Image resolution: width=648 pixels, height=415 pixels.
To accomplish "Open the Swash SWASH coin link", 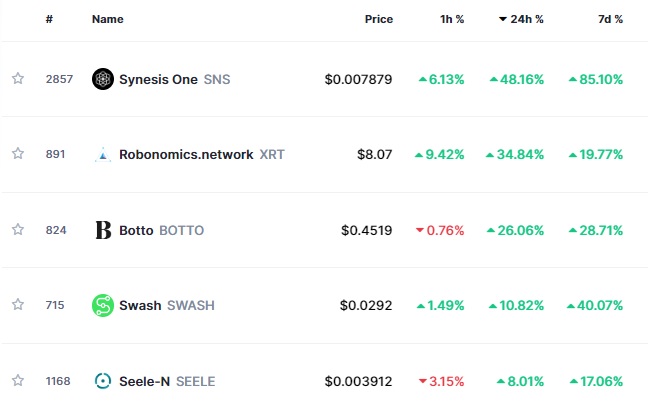I will click(167, 305).
